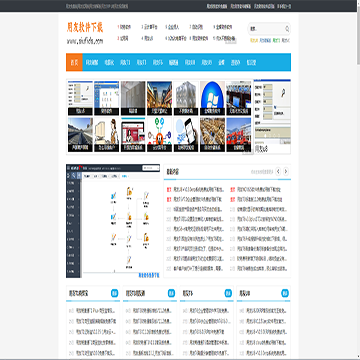Go to the next news page arrow
Screen dimensions: 360x360
286,172
